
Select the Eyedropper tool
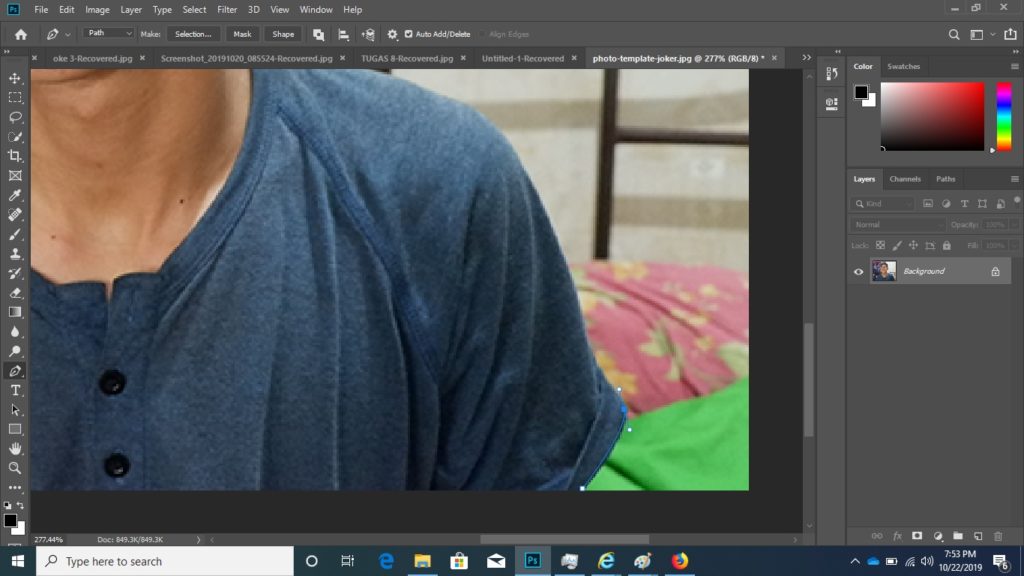pyautogui.click(x=15, y=195)
